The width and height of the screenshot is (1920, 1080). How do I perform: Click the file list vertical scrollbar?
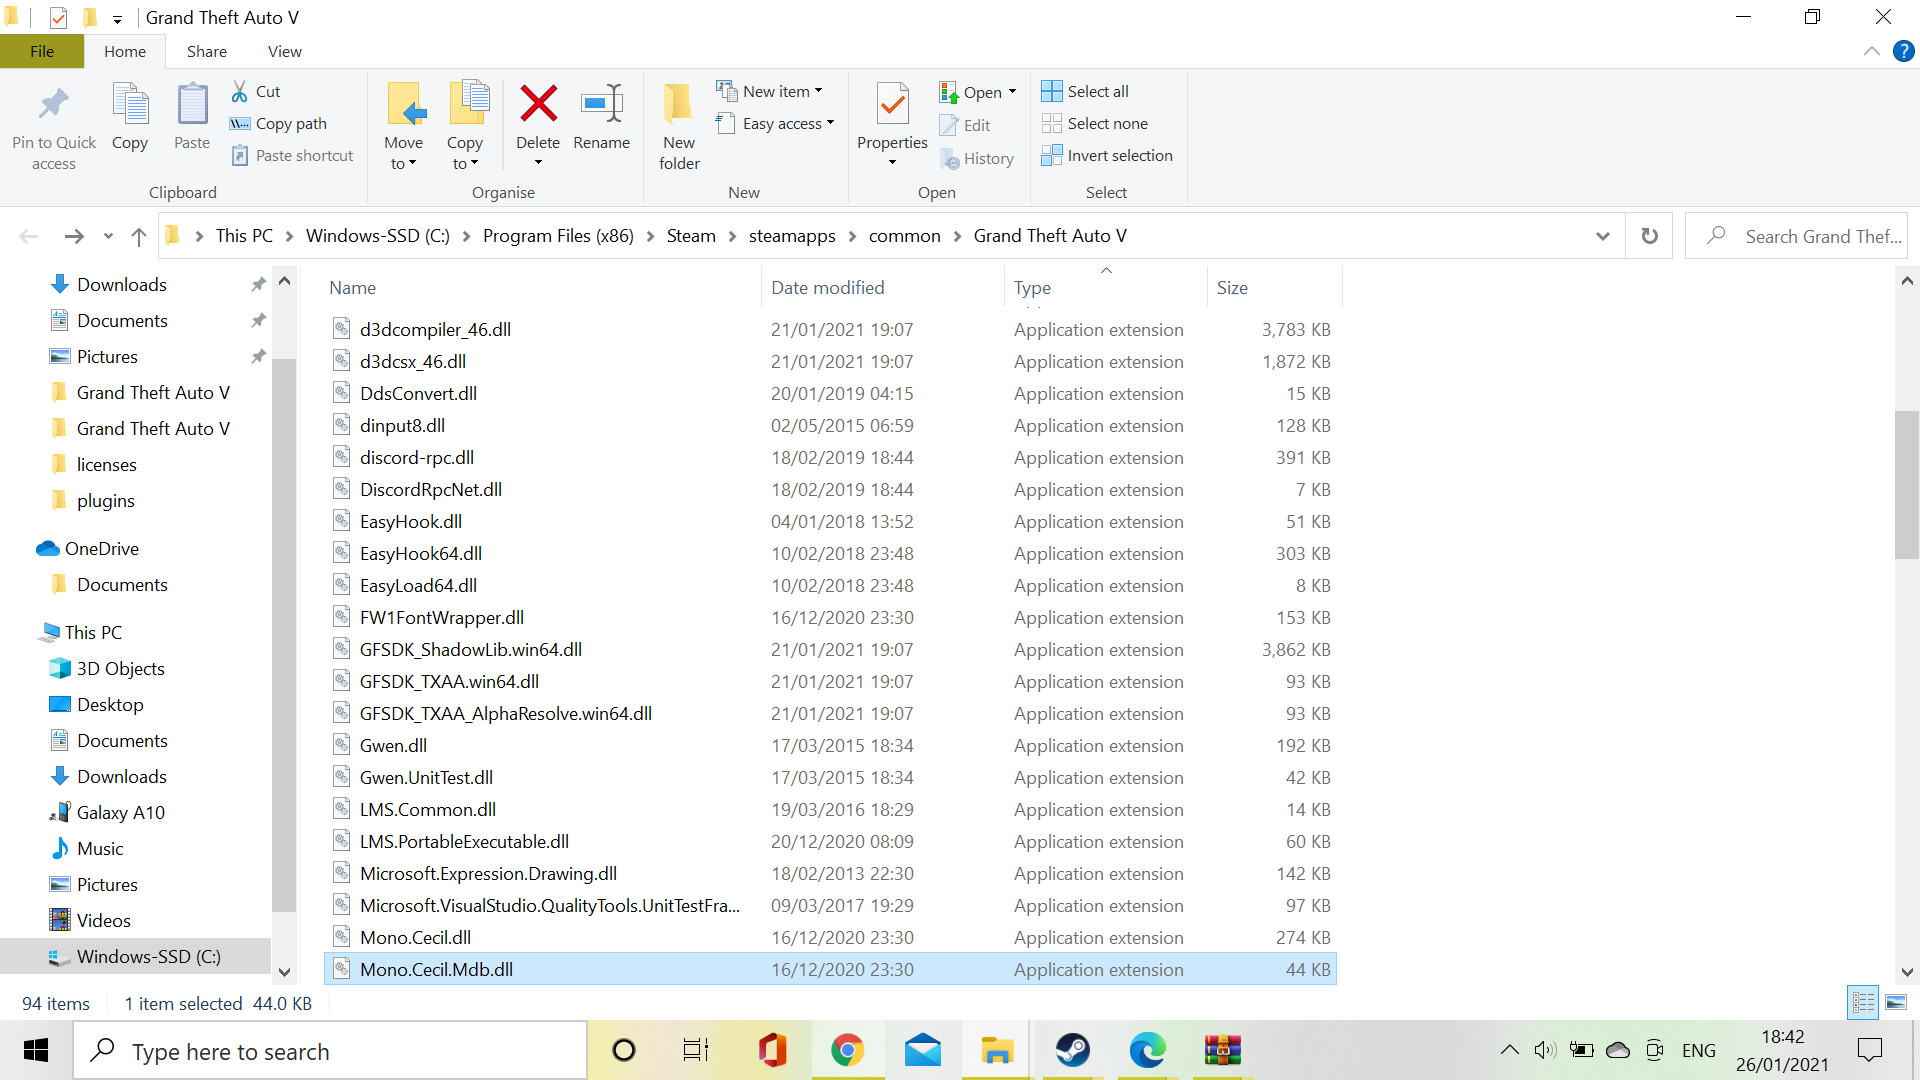[1906, 484]
